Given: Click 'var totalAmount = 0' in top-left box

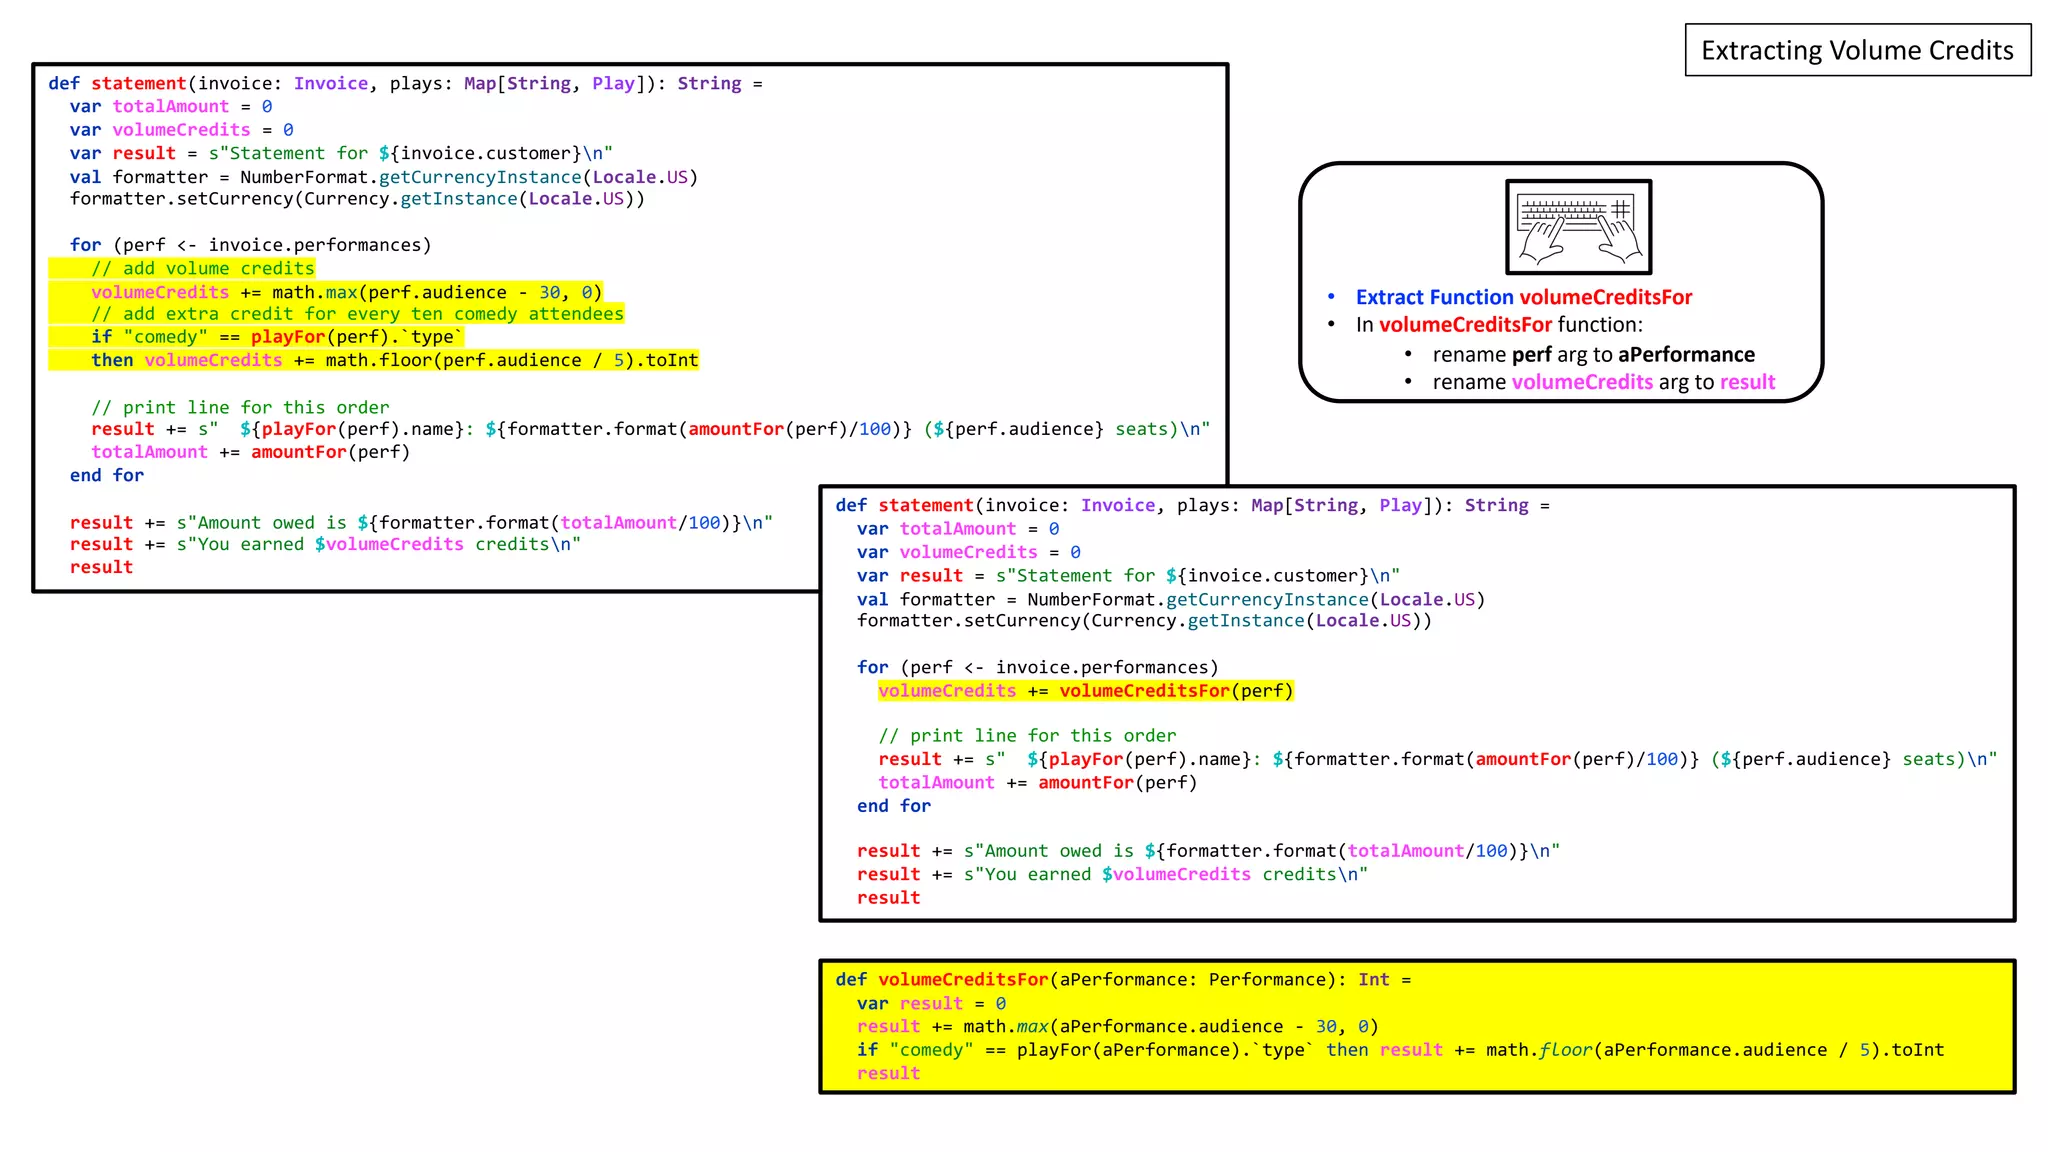Looking at the screenshot, I should (x=170, y=106).
